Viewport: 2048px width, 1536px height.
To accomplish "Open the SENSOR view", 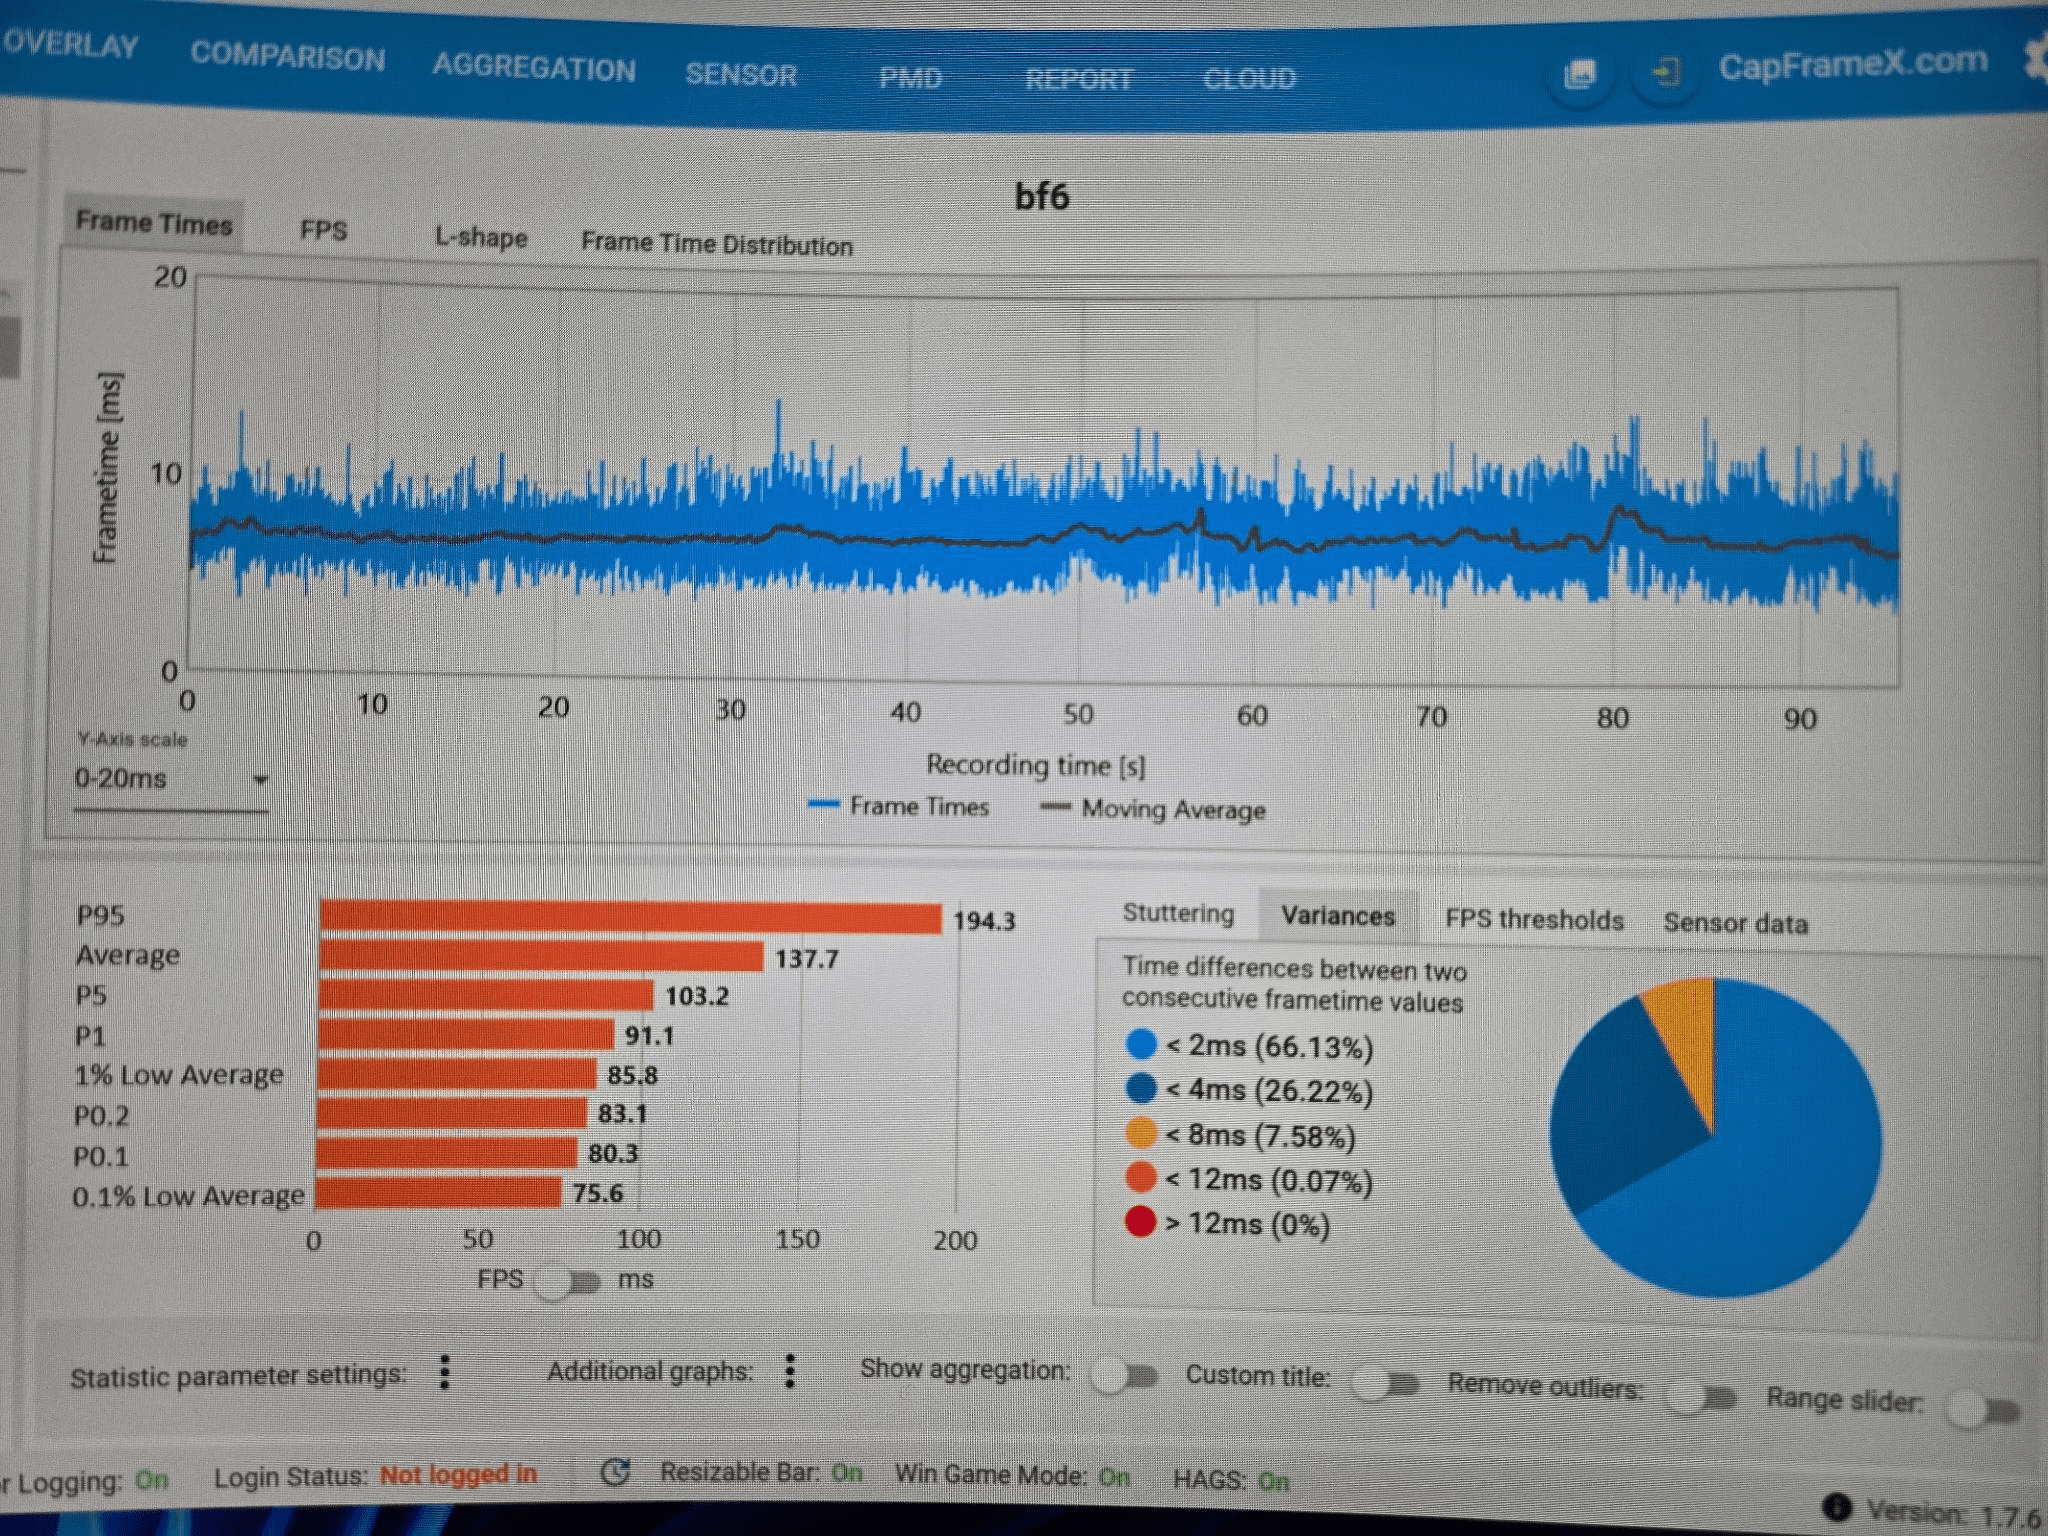I will (741, 74).
